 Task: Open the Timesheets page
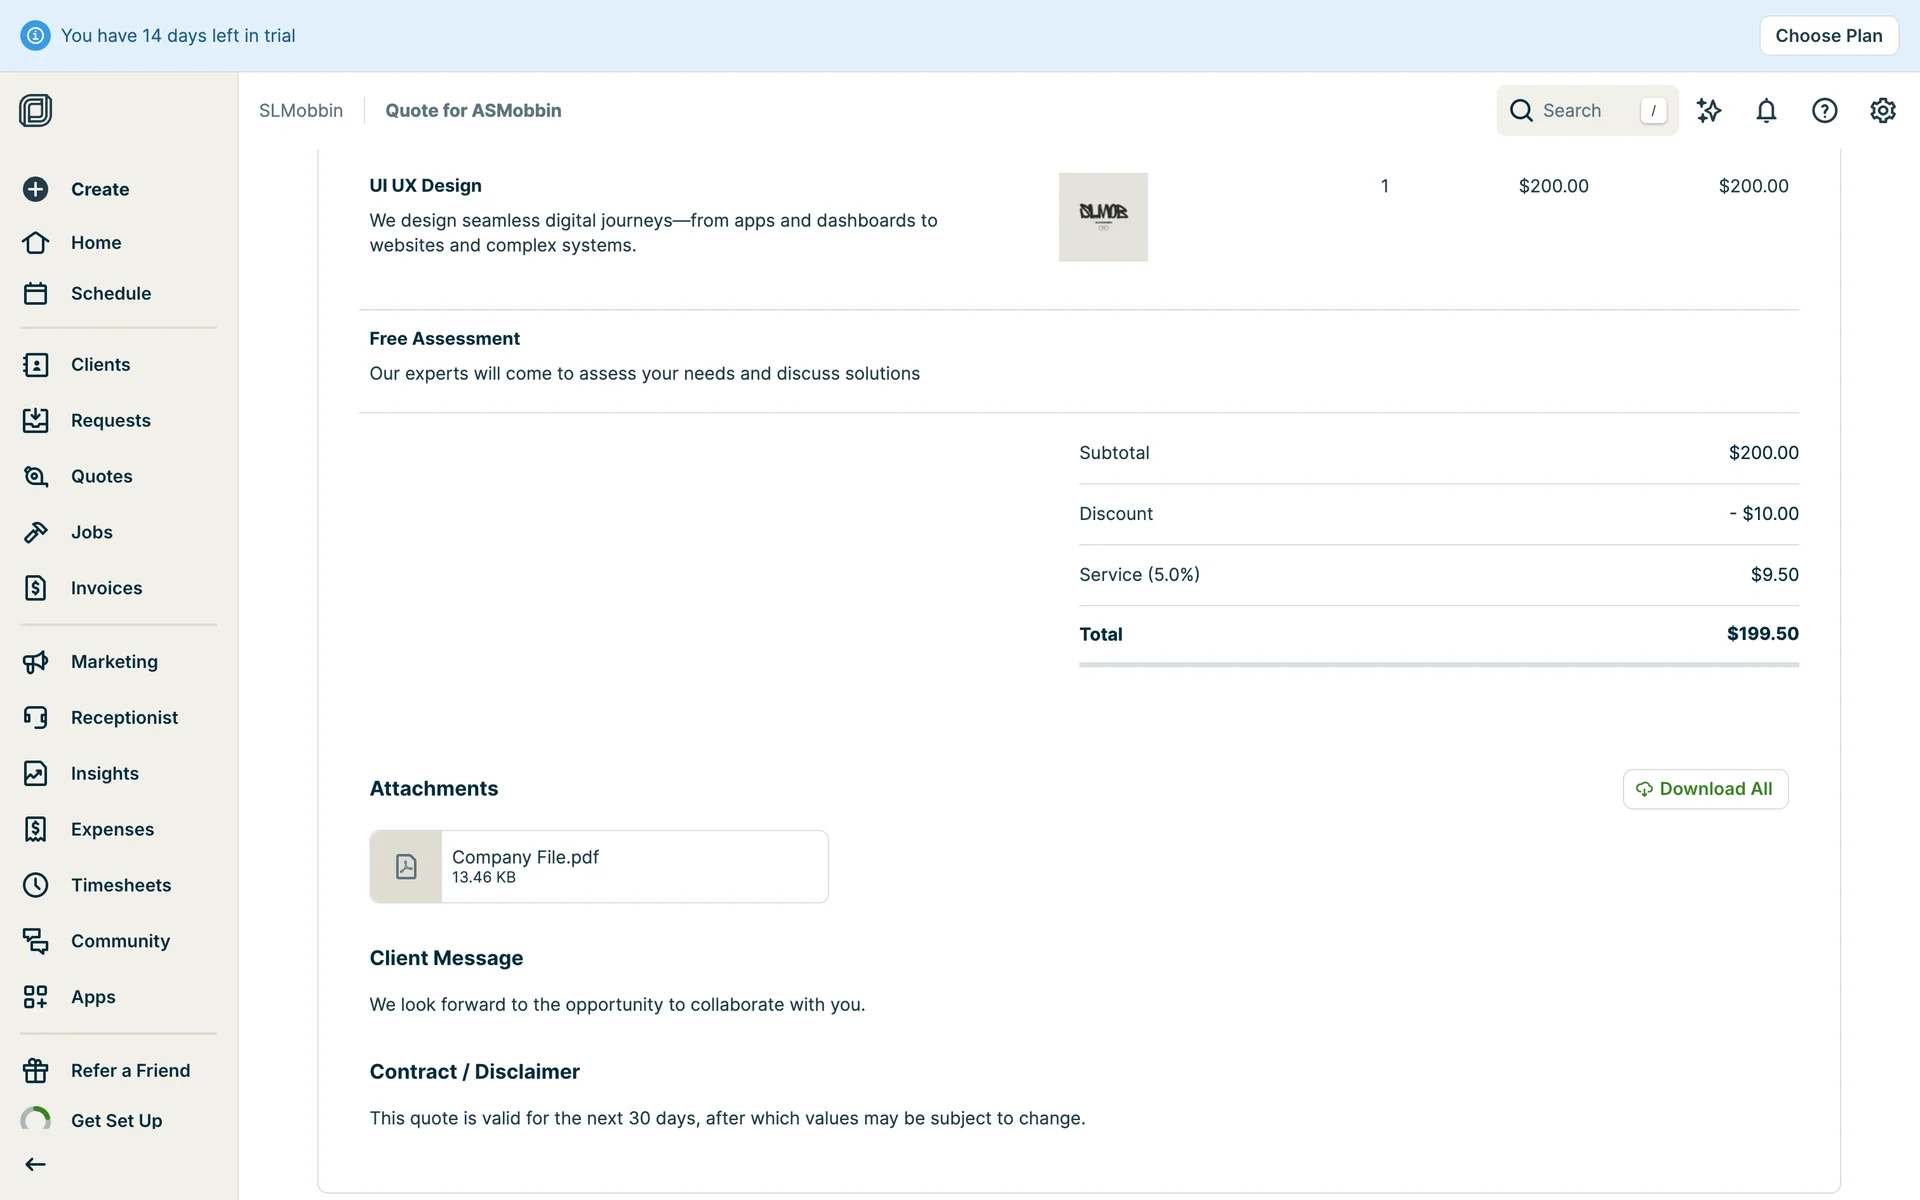(x=120, y=885)
